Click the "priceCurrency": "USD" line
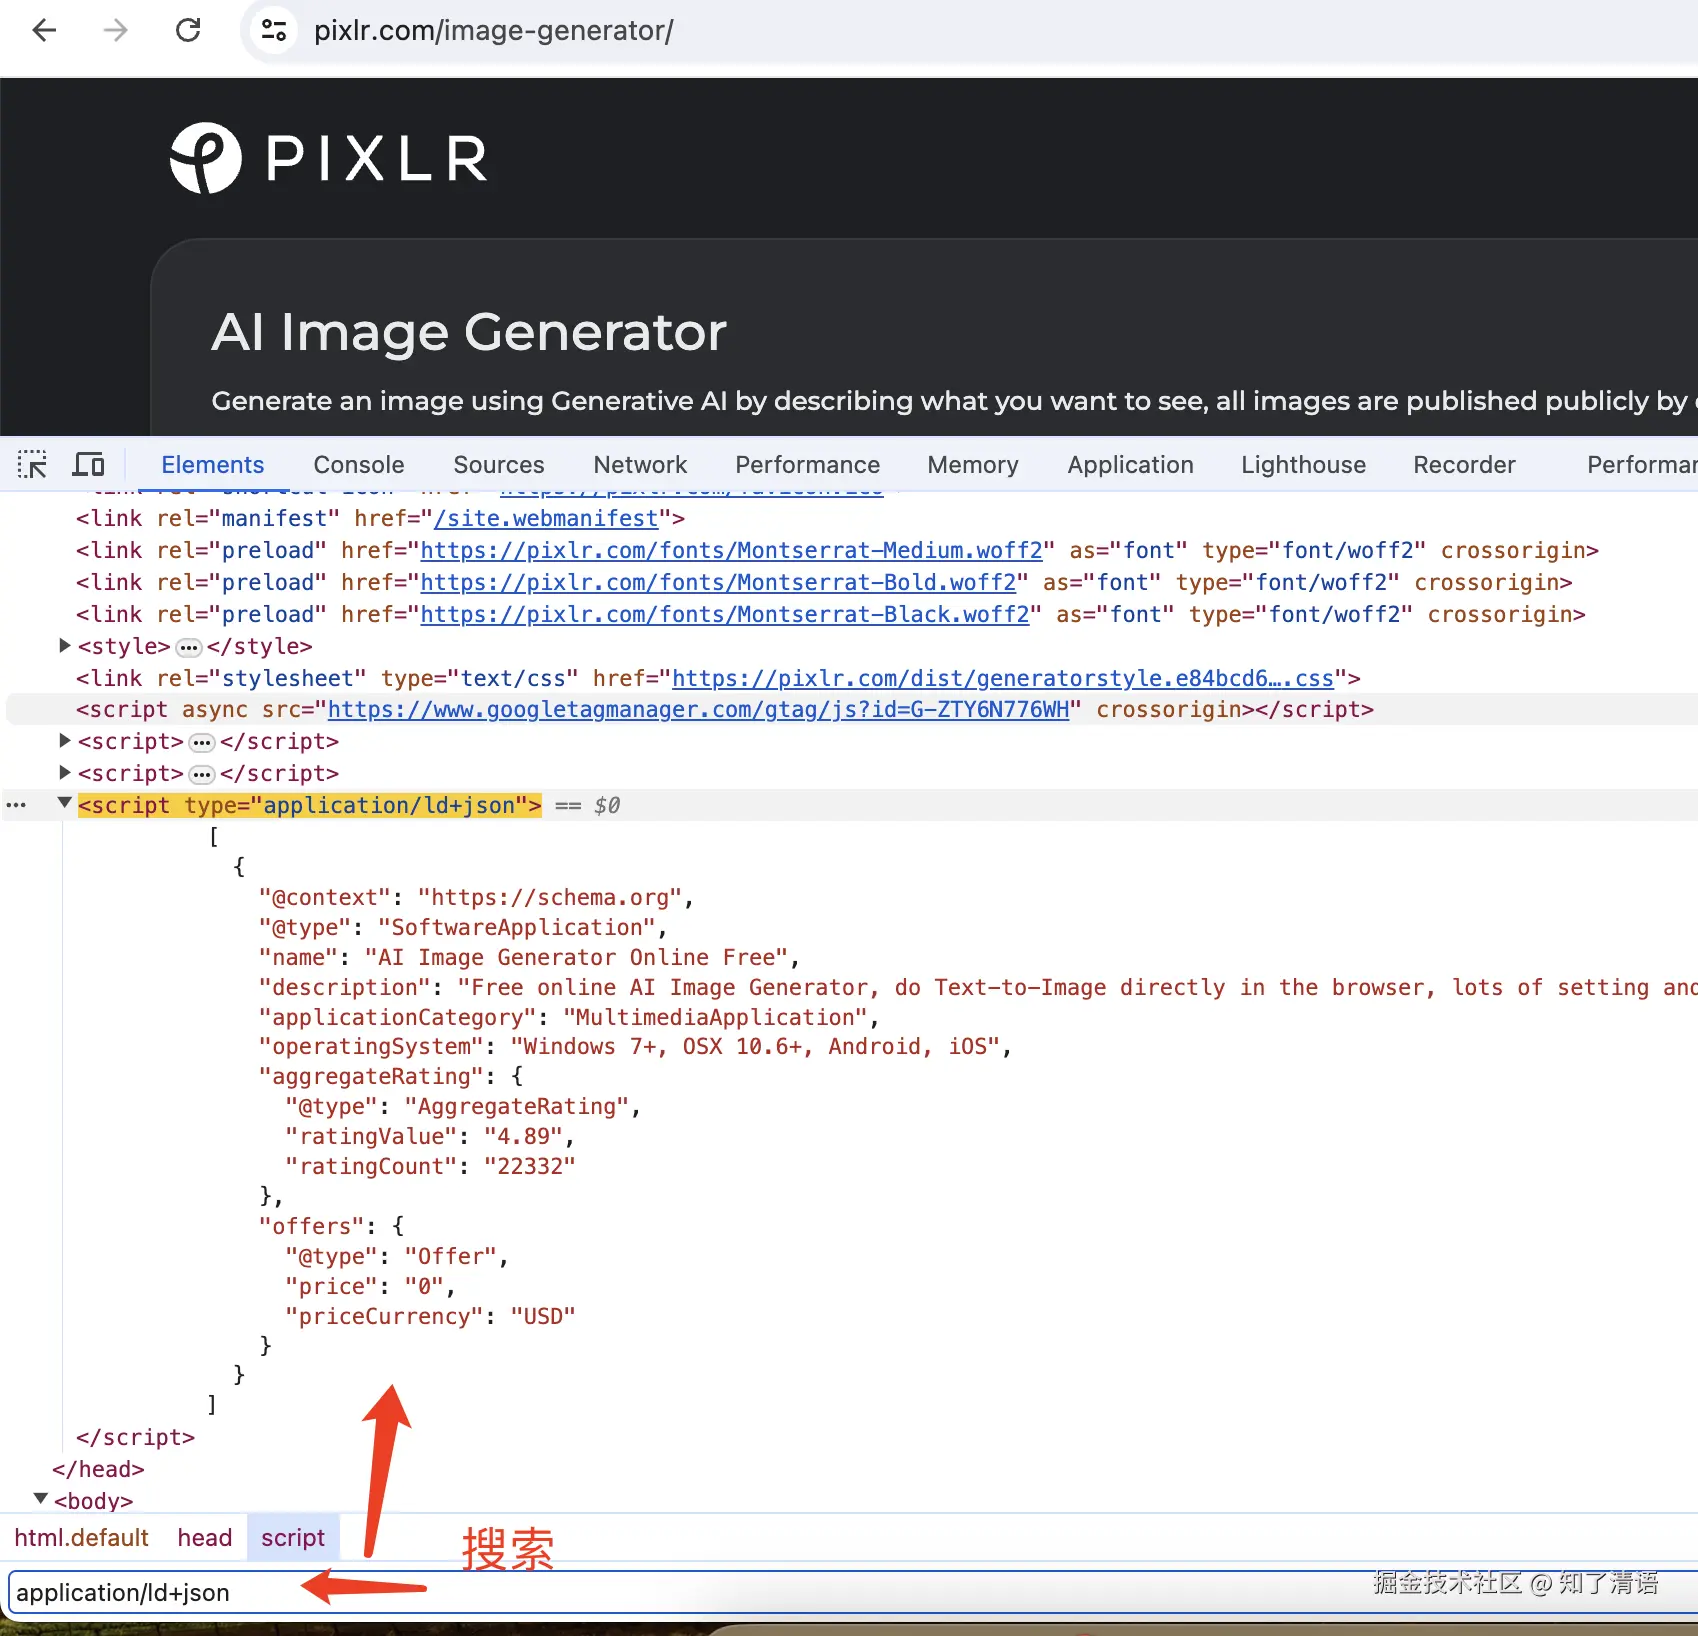 click(430, 1316)
